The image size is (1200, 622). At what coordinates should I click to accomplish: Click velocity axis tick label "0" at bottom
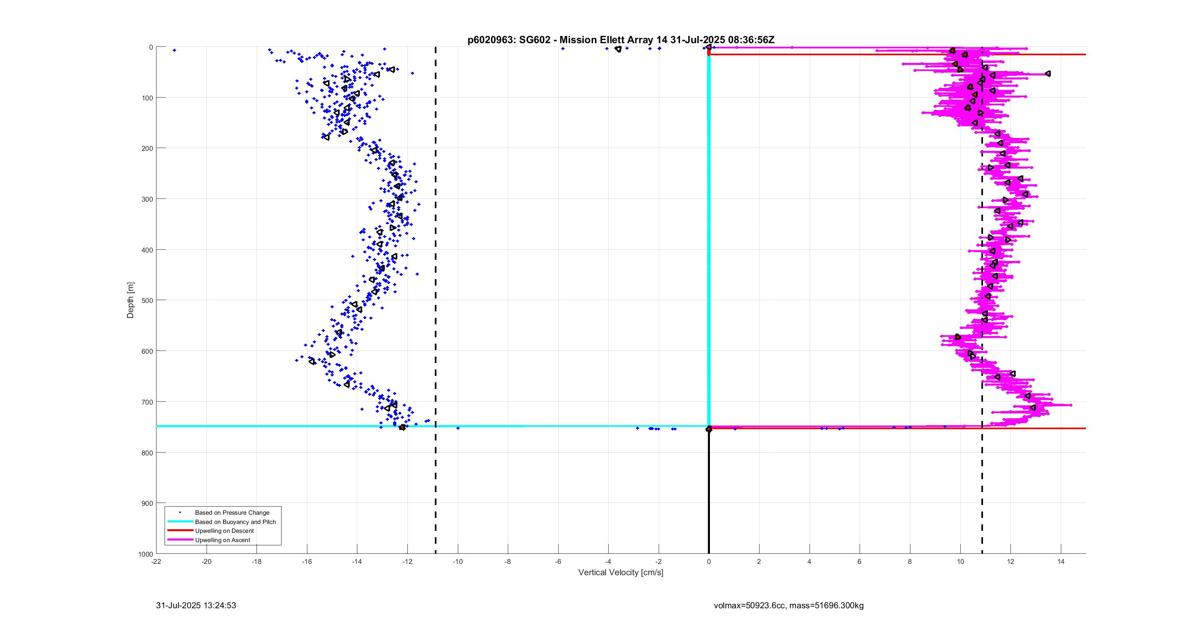coord(709,561)
